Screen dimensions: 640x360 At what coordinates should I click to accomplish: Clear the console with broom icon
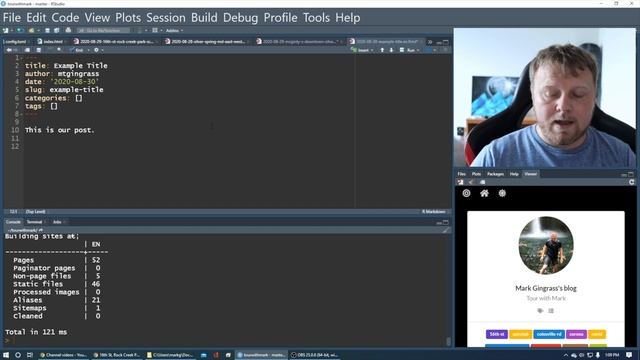tap(446, 230)
